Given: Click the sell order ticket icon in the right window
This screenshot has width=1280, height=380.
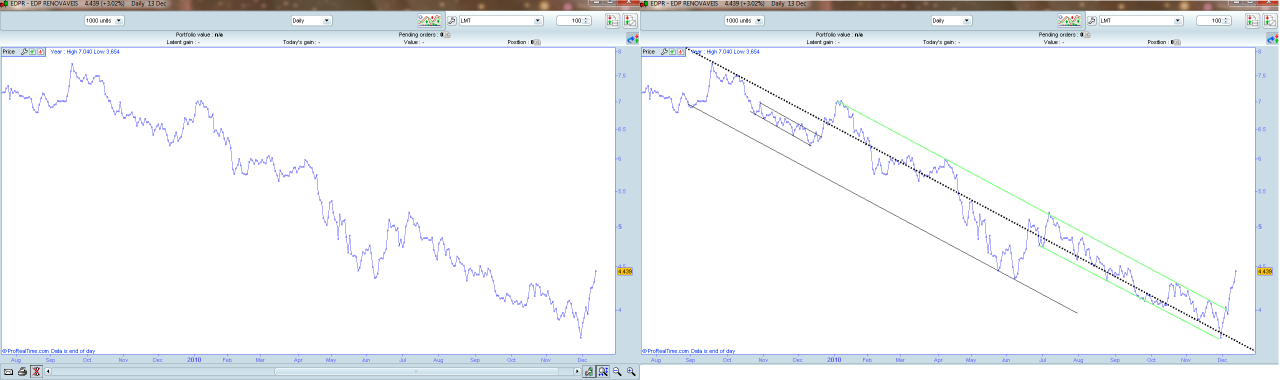Looking at the screenshot, I should [x=1270, y=21].
